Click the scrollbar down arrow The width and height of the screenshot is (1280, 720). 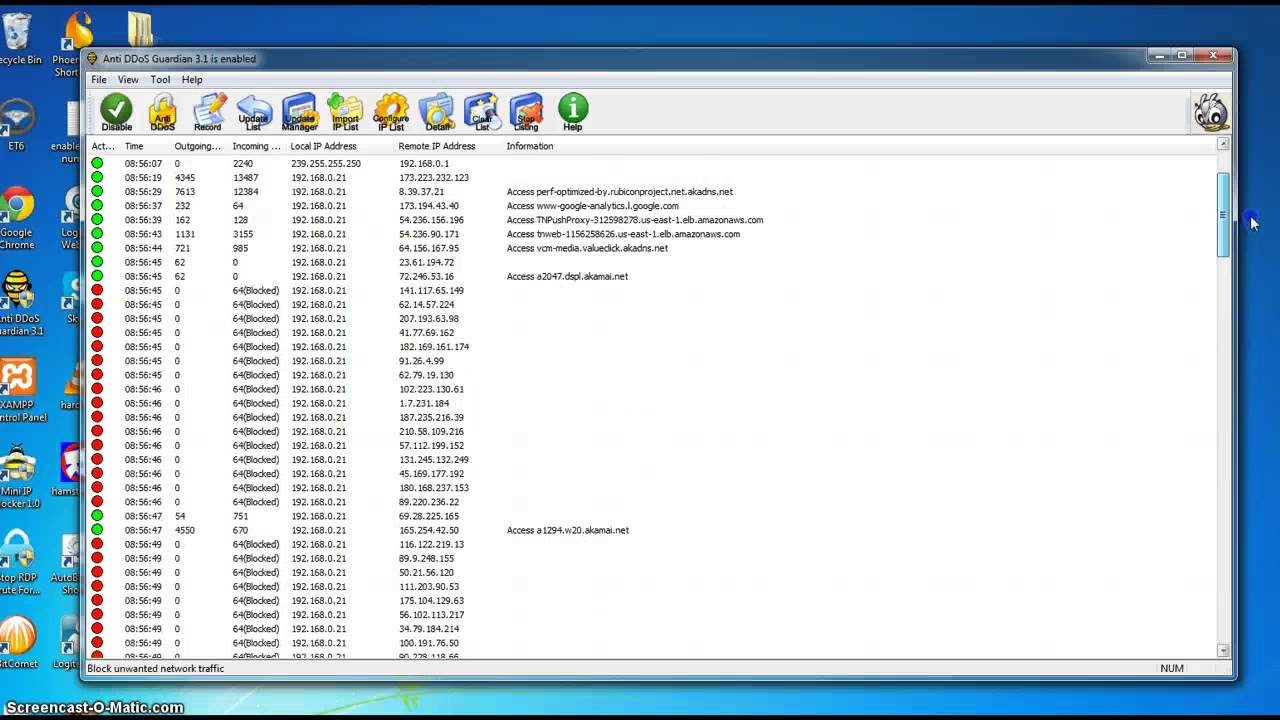[1223, 651]
